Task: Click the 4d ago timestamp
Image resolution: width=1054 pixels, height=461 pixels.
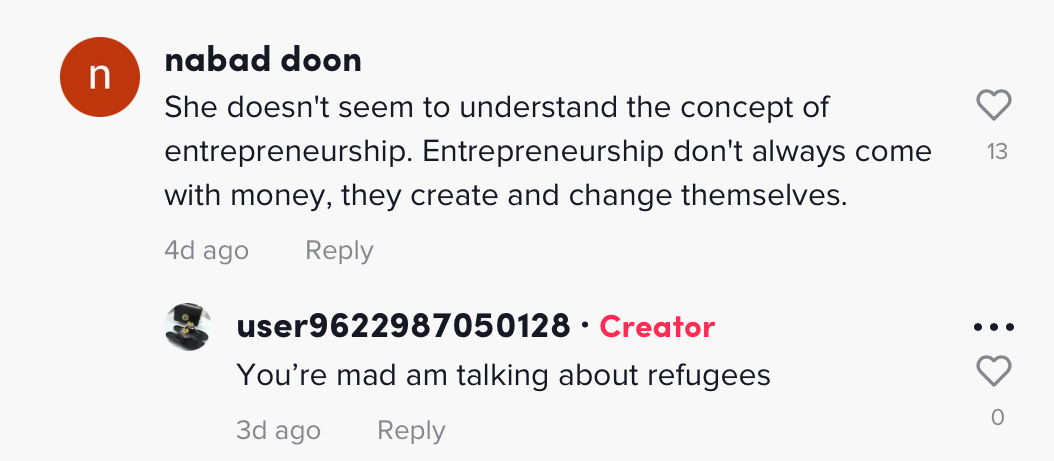Action: [206, 250]
